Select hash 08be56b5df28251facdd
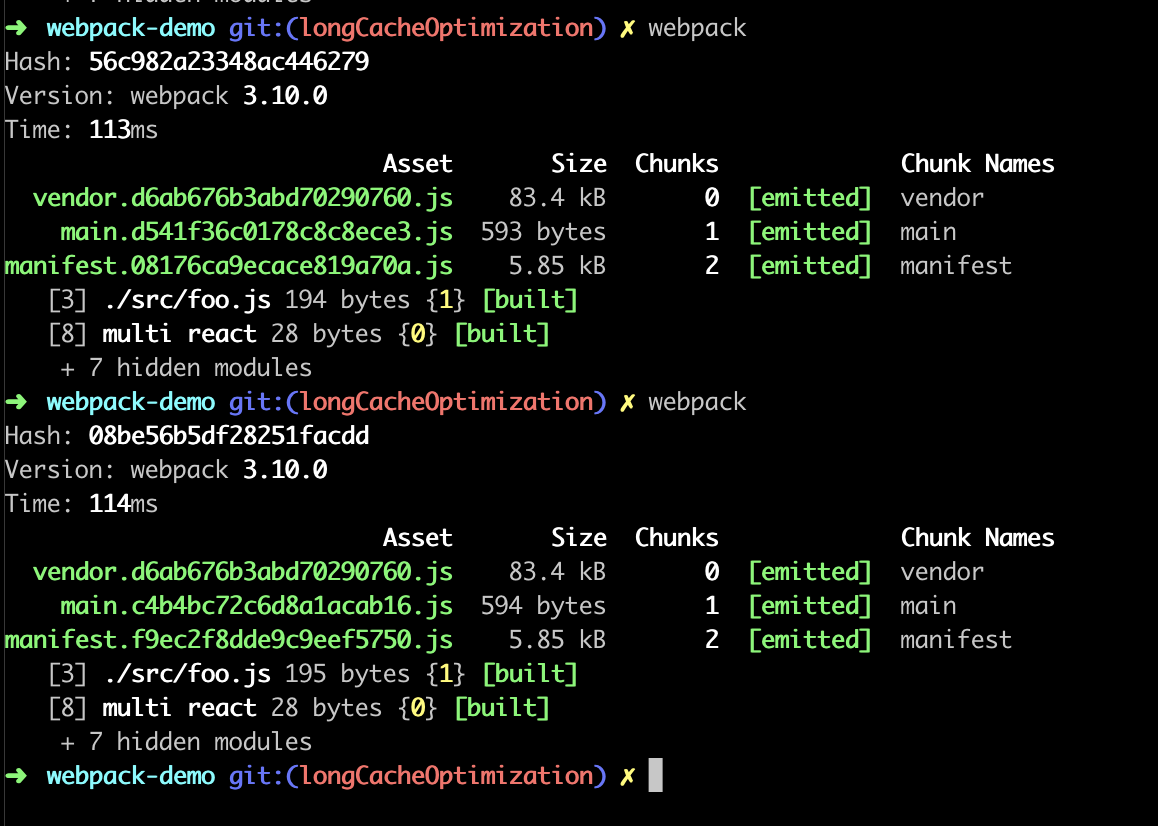The width and height of the screenshot is (1158, 826). pyautogui.click(x=229, y=435)
